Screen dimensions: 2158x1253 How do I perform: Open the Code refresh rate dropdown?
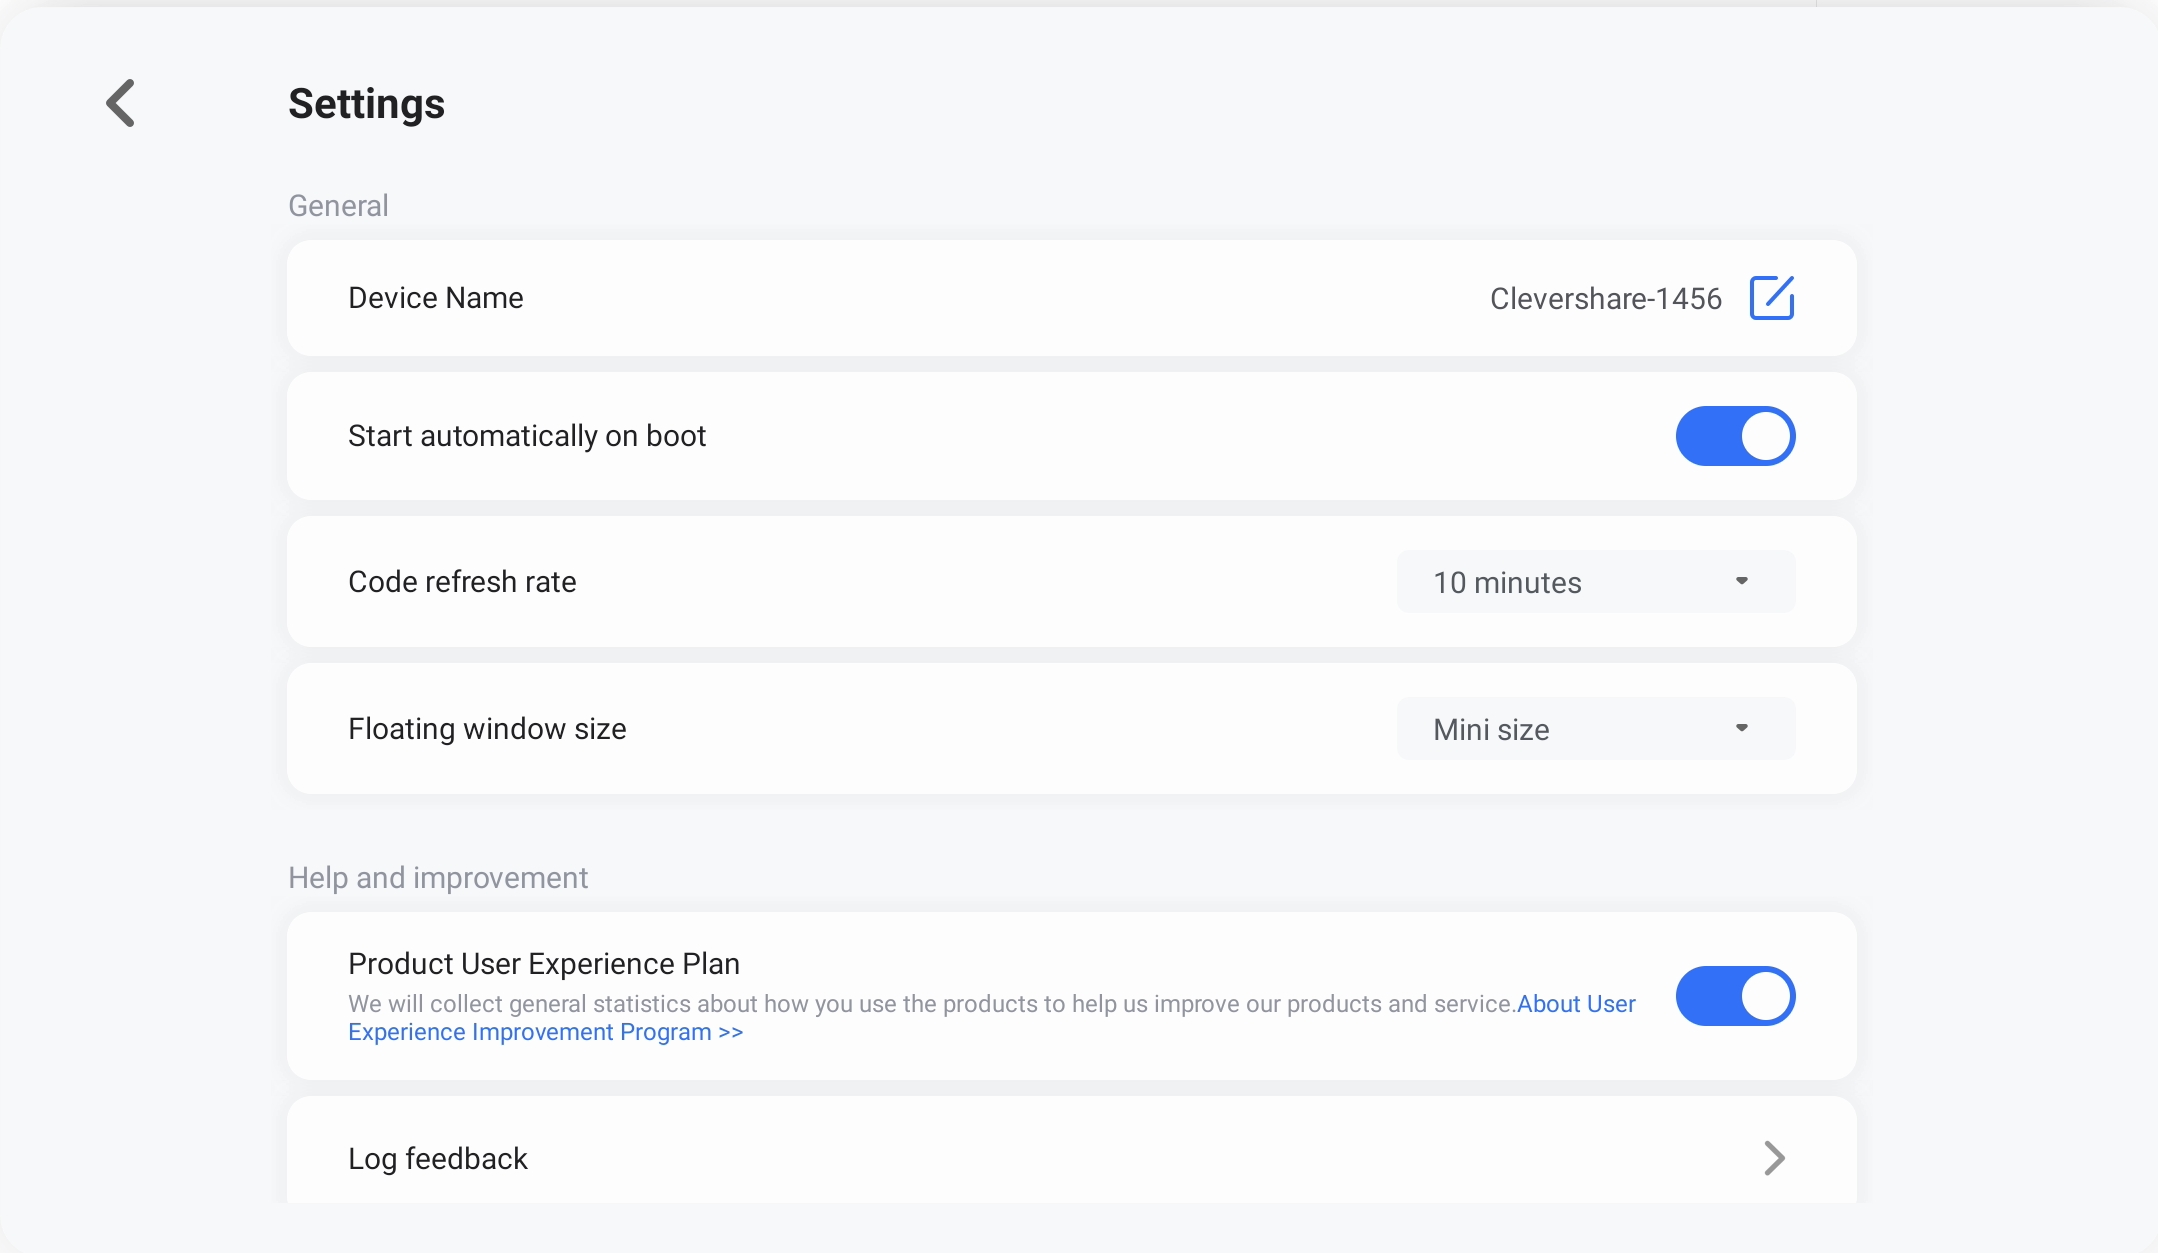[1596, 582]
